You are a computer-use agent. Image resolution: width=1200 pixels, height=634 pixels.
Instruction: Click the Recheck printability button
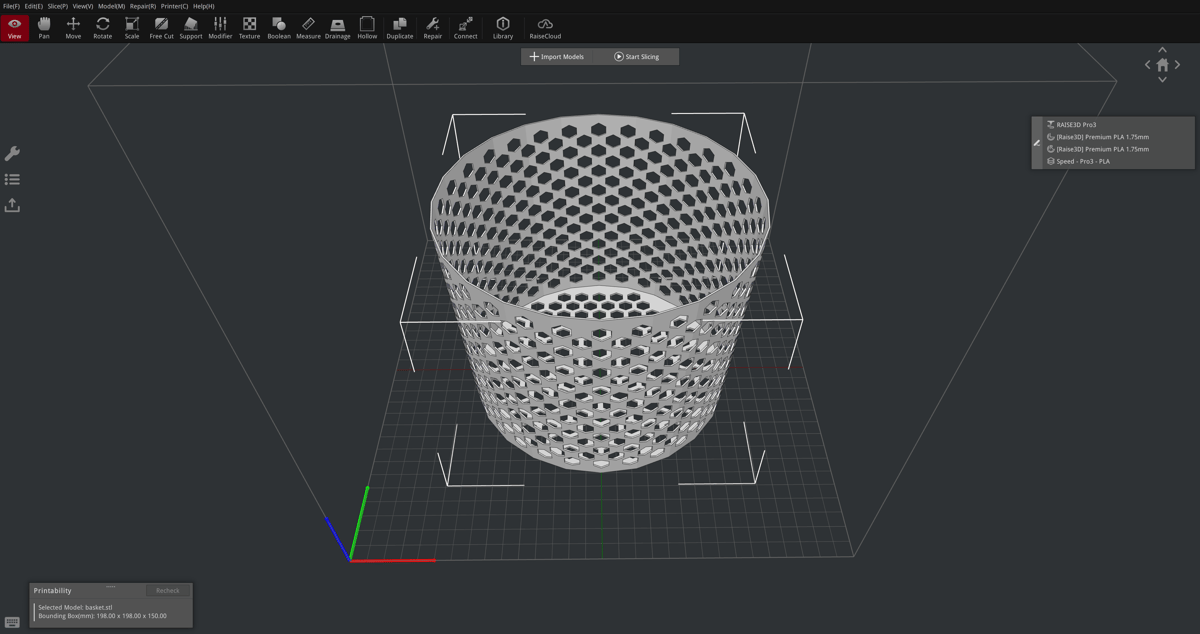(x=168, y=591)
